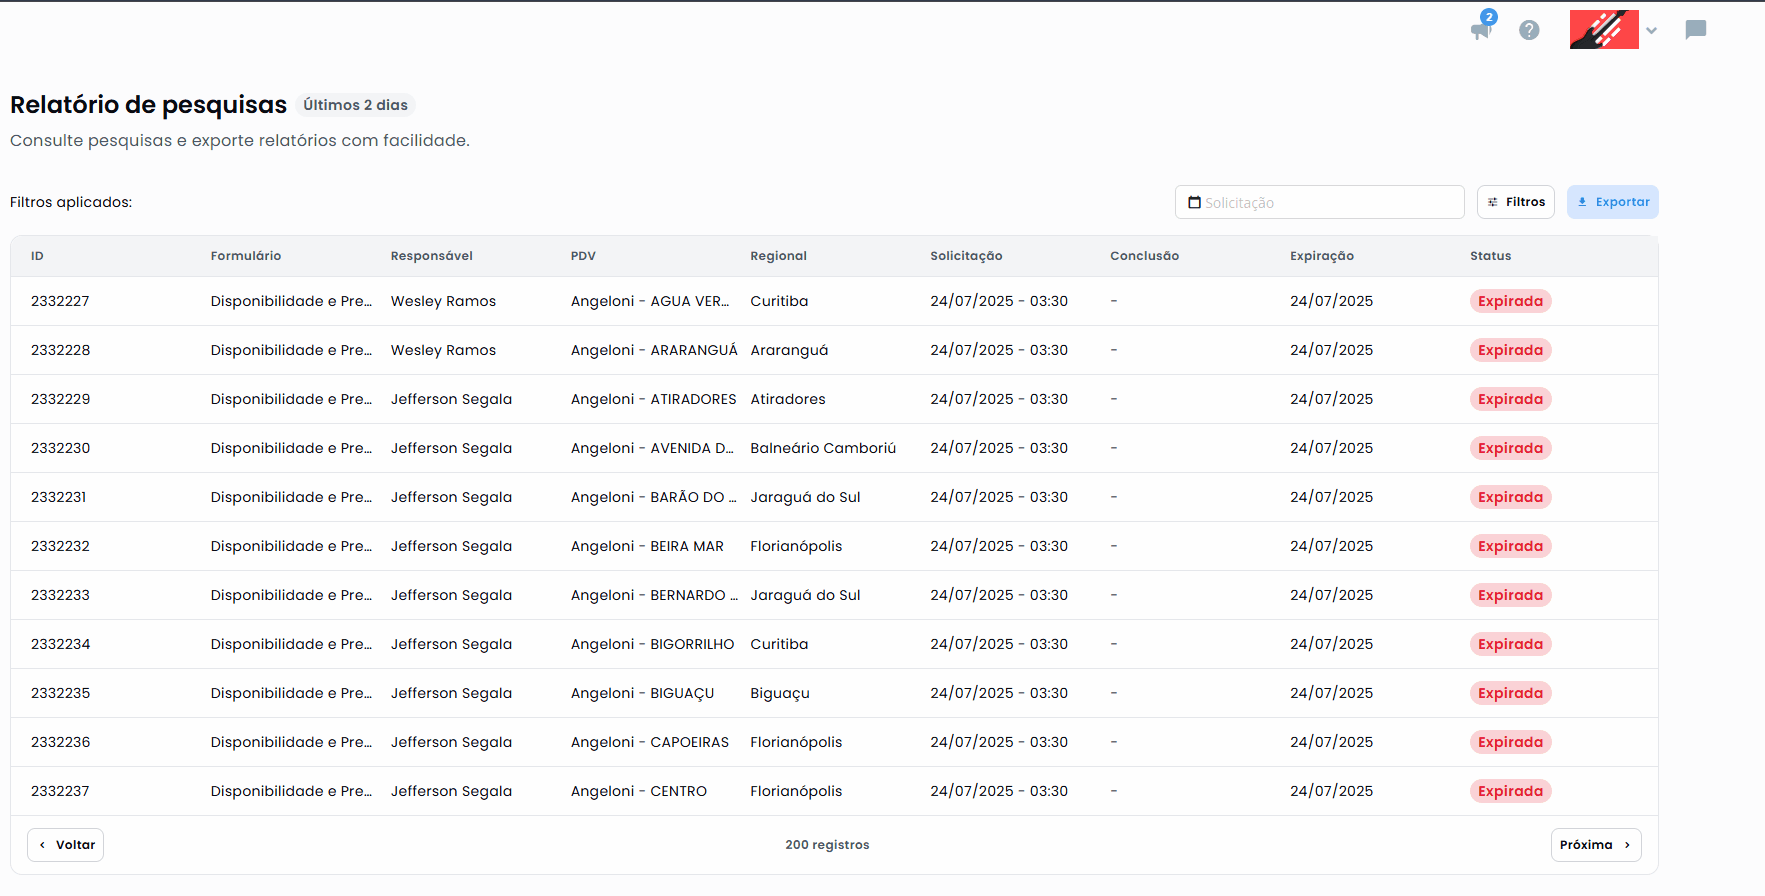1765x896 pixels.
Task: Click the Responsável column header
Action: (x=431, y=256)
